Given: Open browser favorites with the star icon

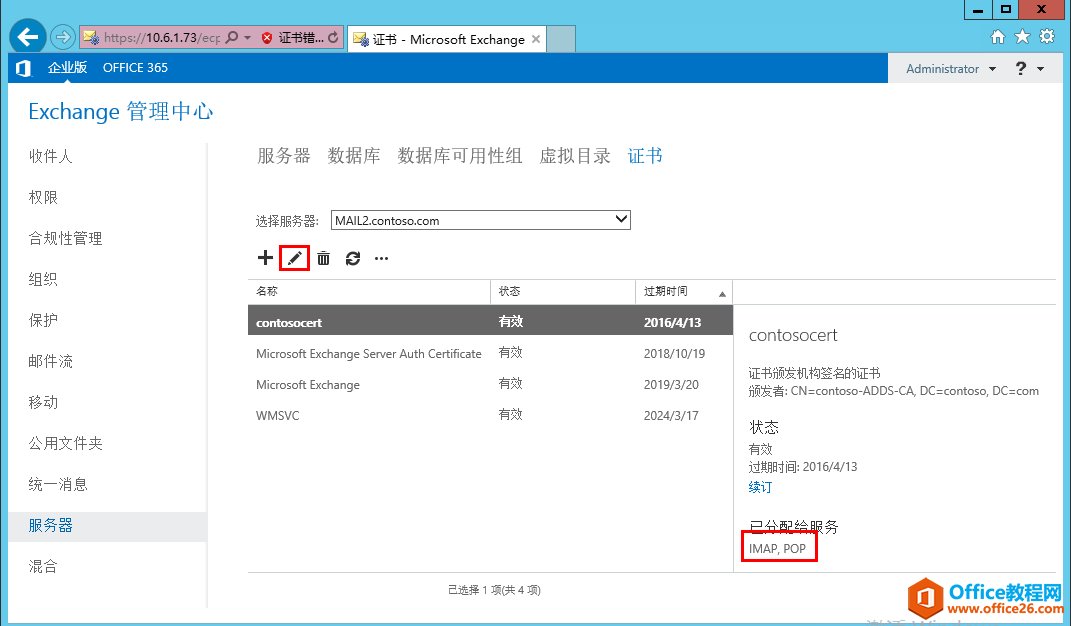Looking at the screenshot, I should [x=1022, y=35].
